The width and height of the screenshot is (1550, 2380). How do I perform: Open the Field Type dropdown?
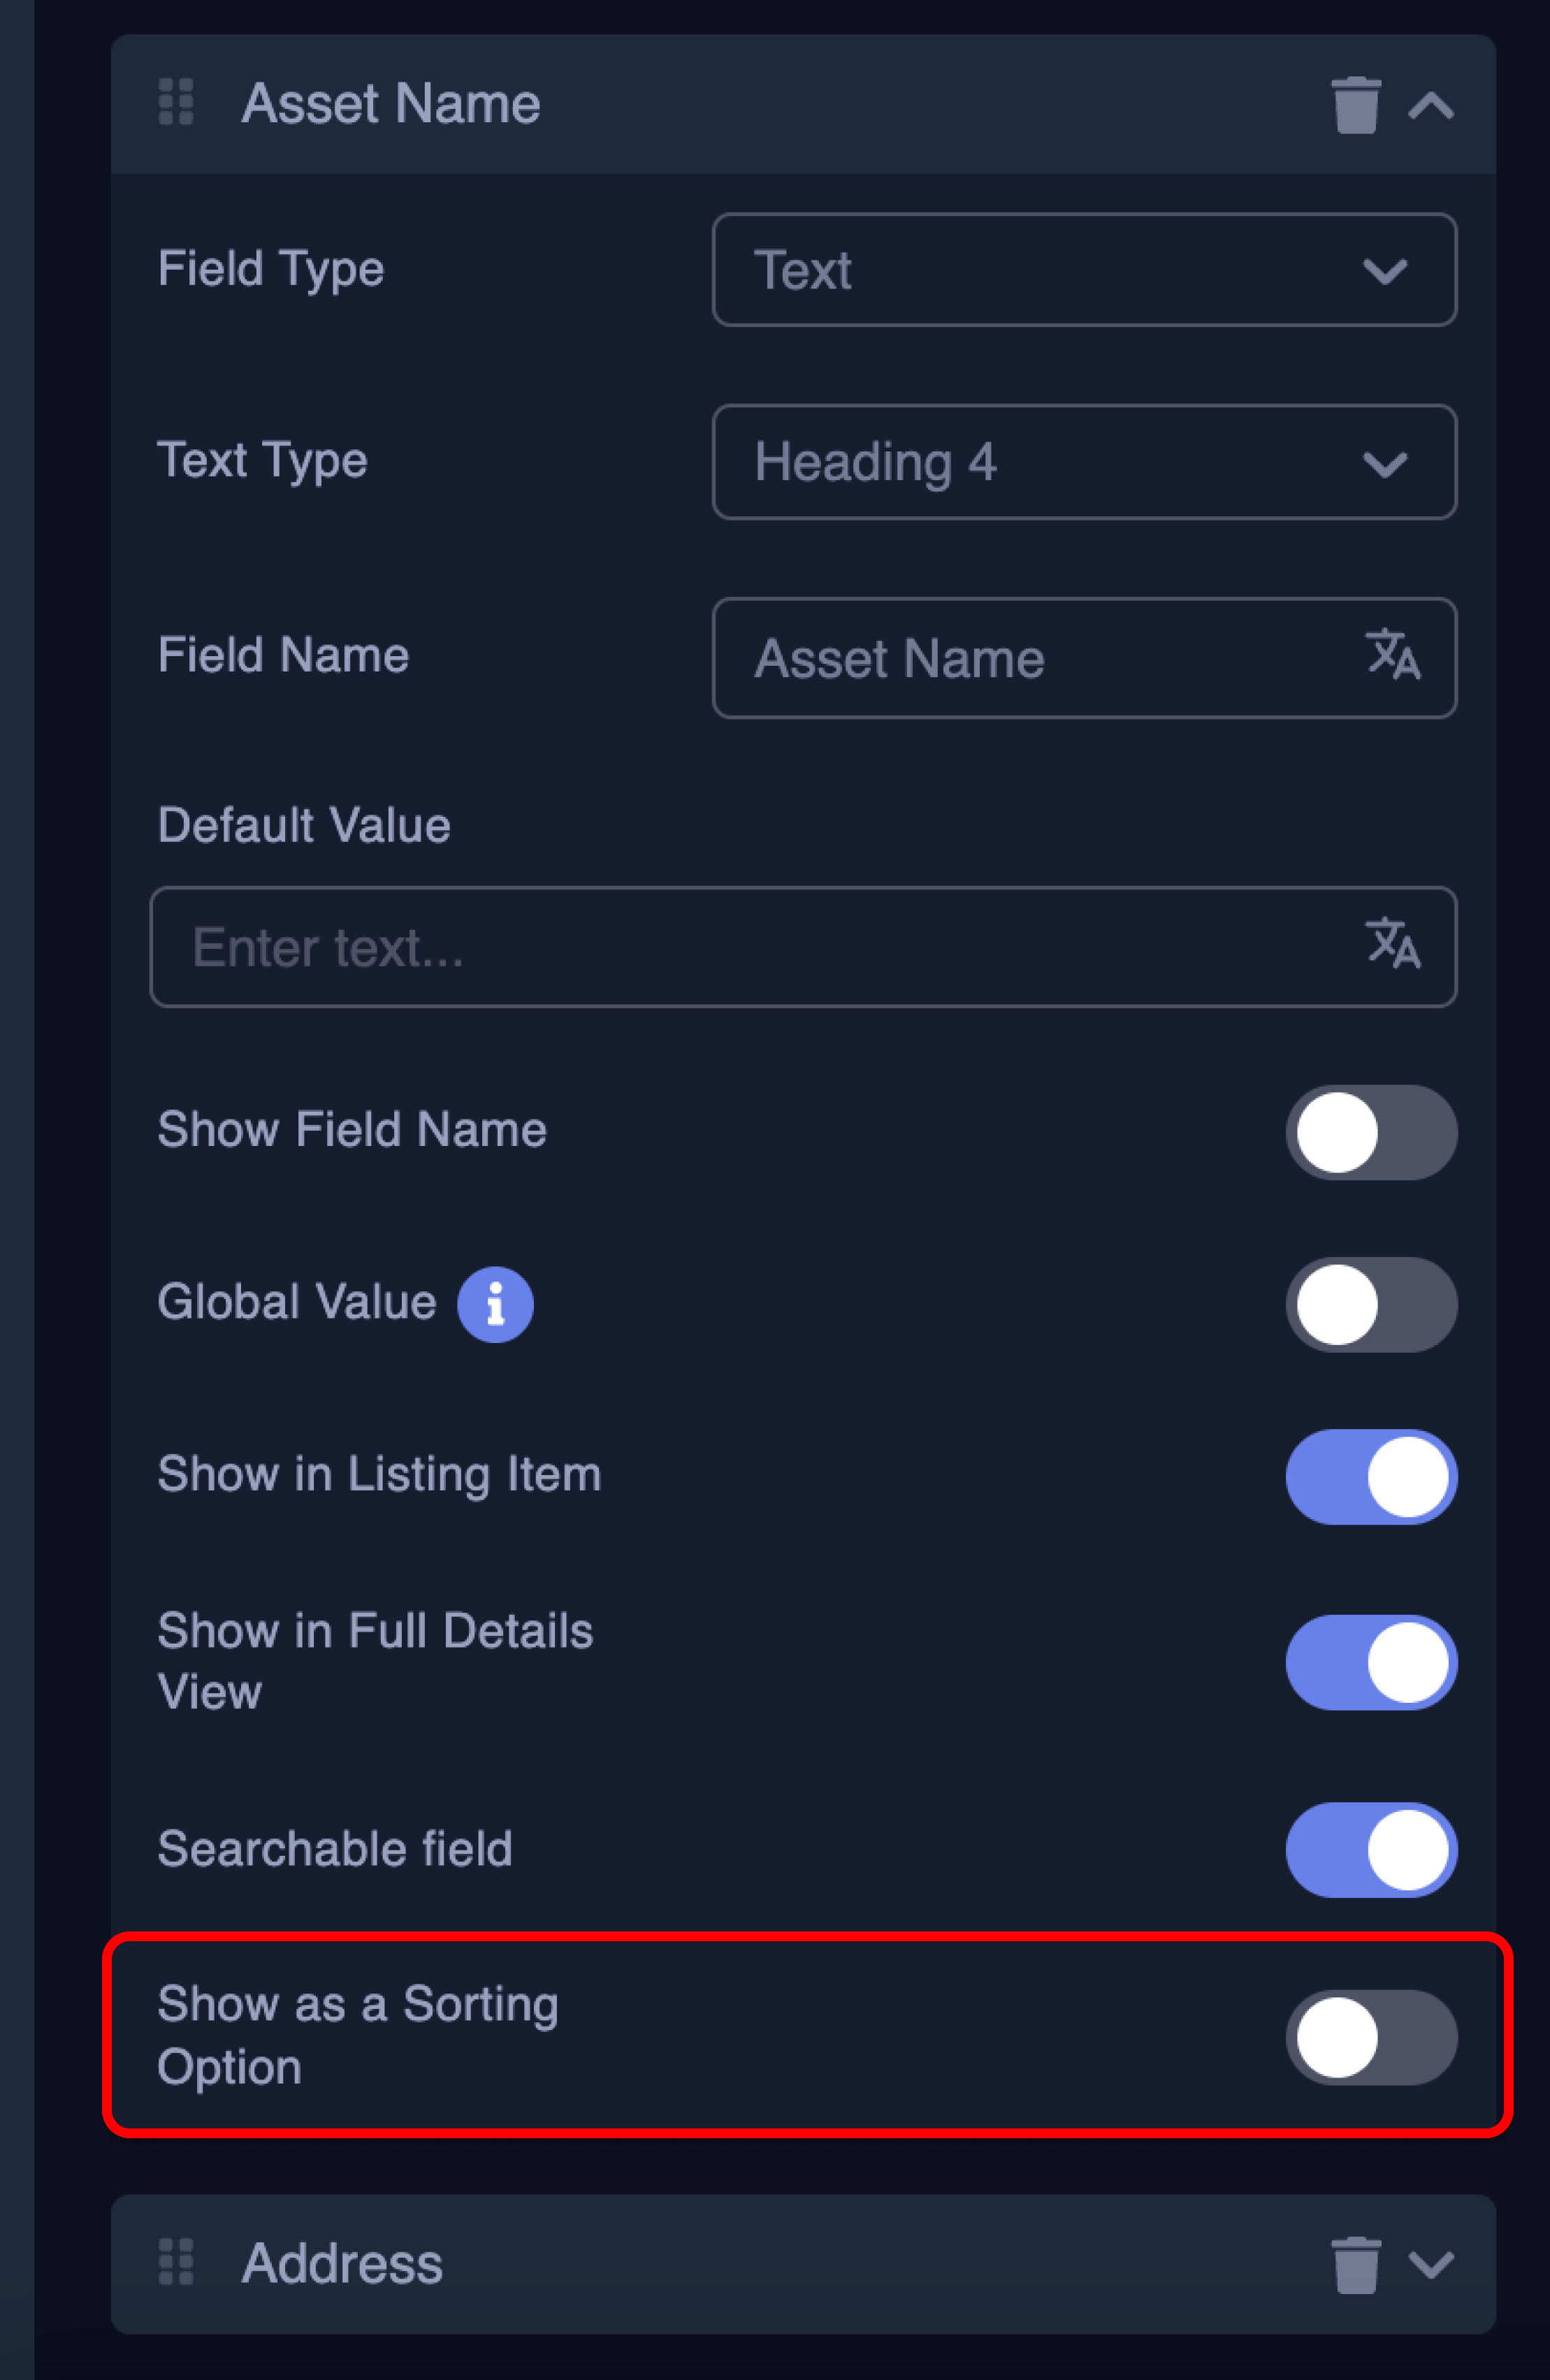pyautogui.click(x=1084, y=270)
